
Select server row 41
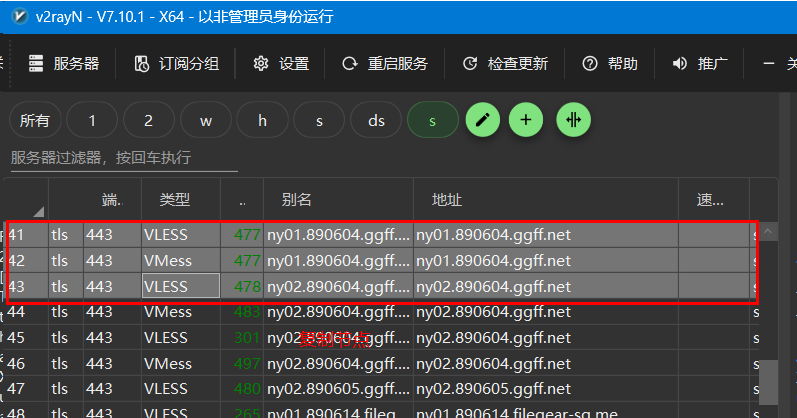[380, 235]
